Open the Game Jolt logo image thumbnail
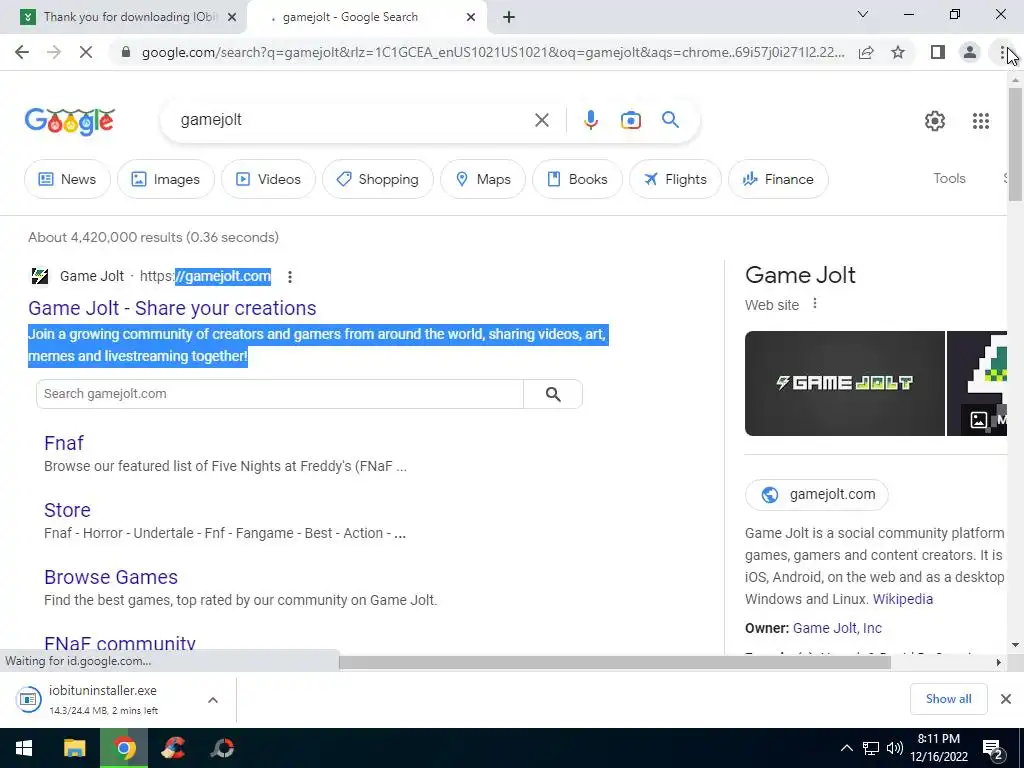This screenshot has width=1024, height=768. [x=844, y=383]
